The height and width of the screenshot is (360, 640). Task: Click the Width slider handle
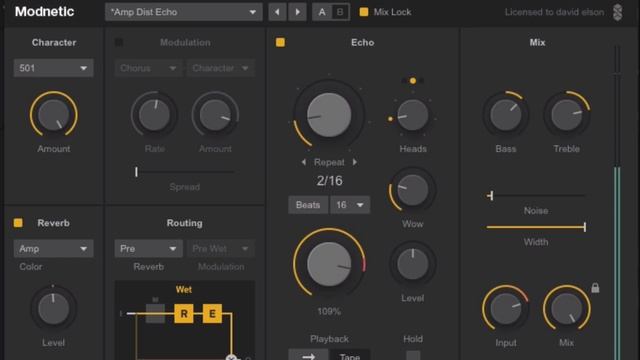[x=585, y=227]
